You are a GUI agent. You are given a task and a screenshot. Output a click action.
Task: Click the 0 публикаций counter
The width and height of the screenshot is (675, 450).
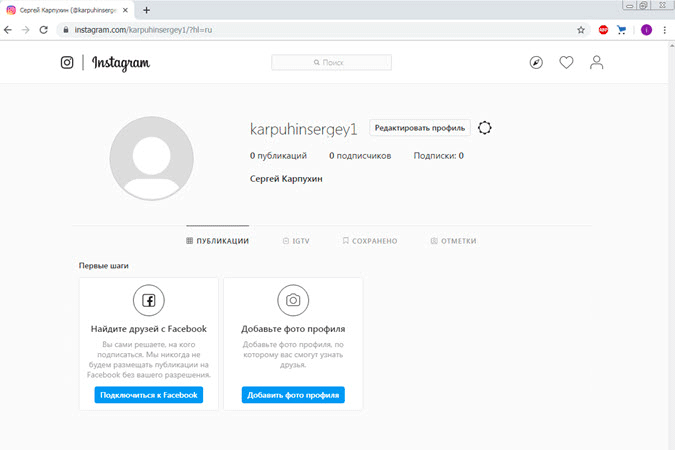click(278, 156)
